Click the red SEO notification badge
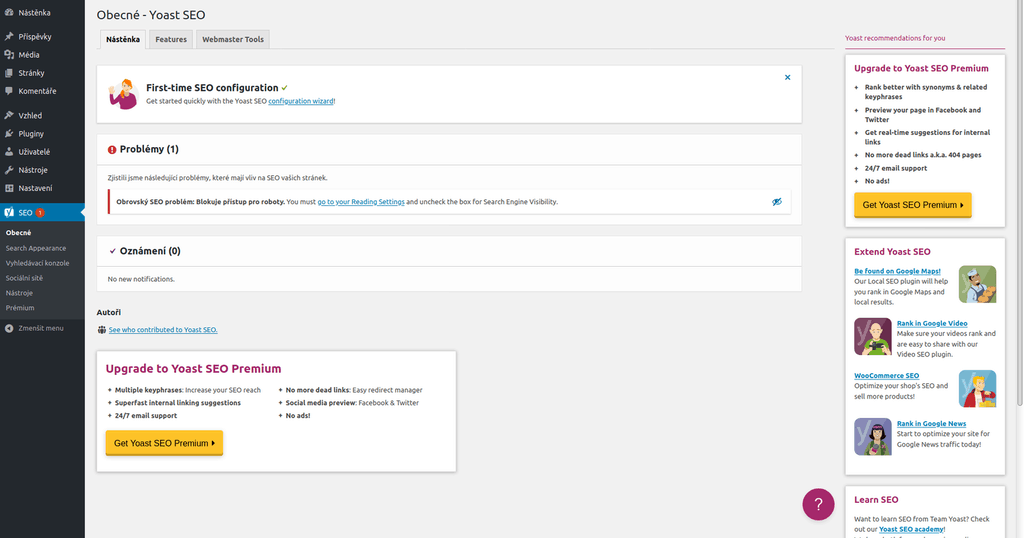 click(40, 213)
